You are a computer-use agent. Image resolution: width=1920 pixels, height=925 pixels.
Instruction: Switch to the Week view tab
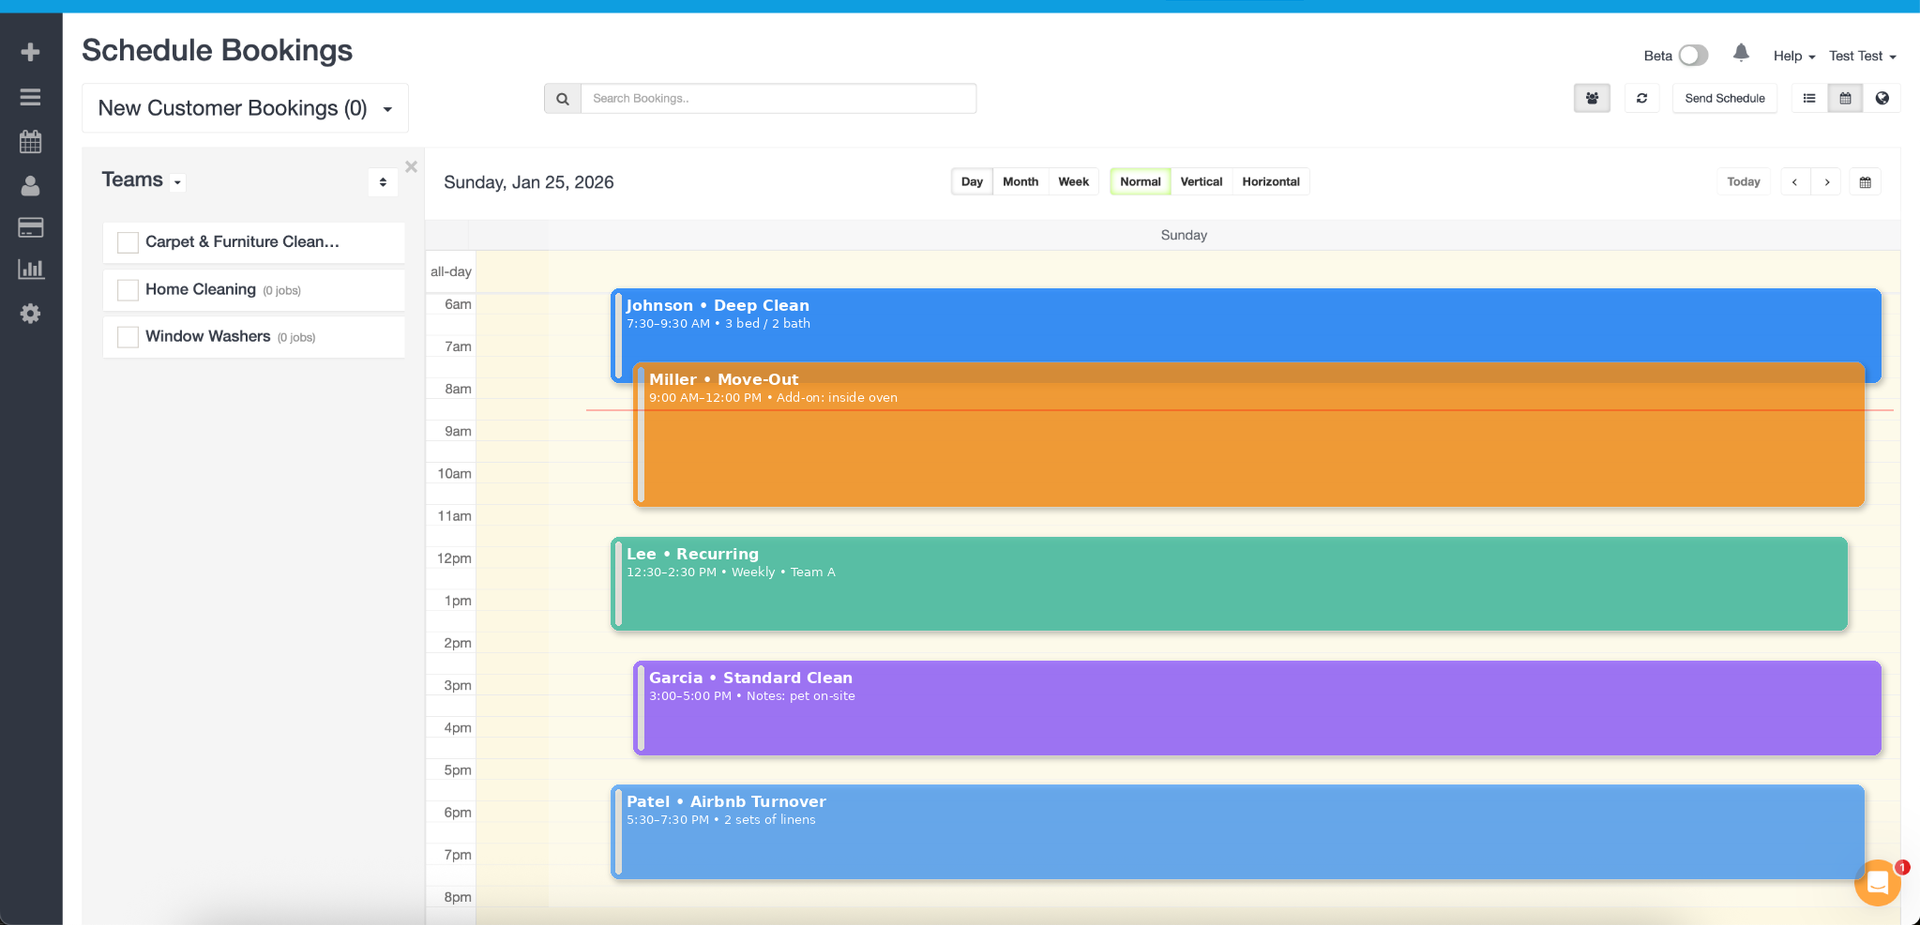1073,181
